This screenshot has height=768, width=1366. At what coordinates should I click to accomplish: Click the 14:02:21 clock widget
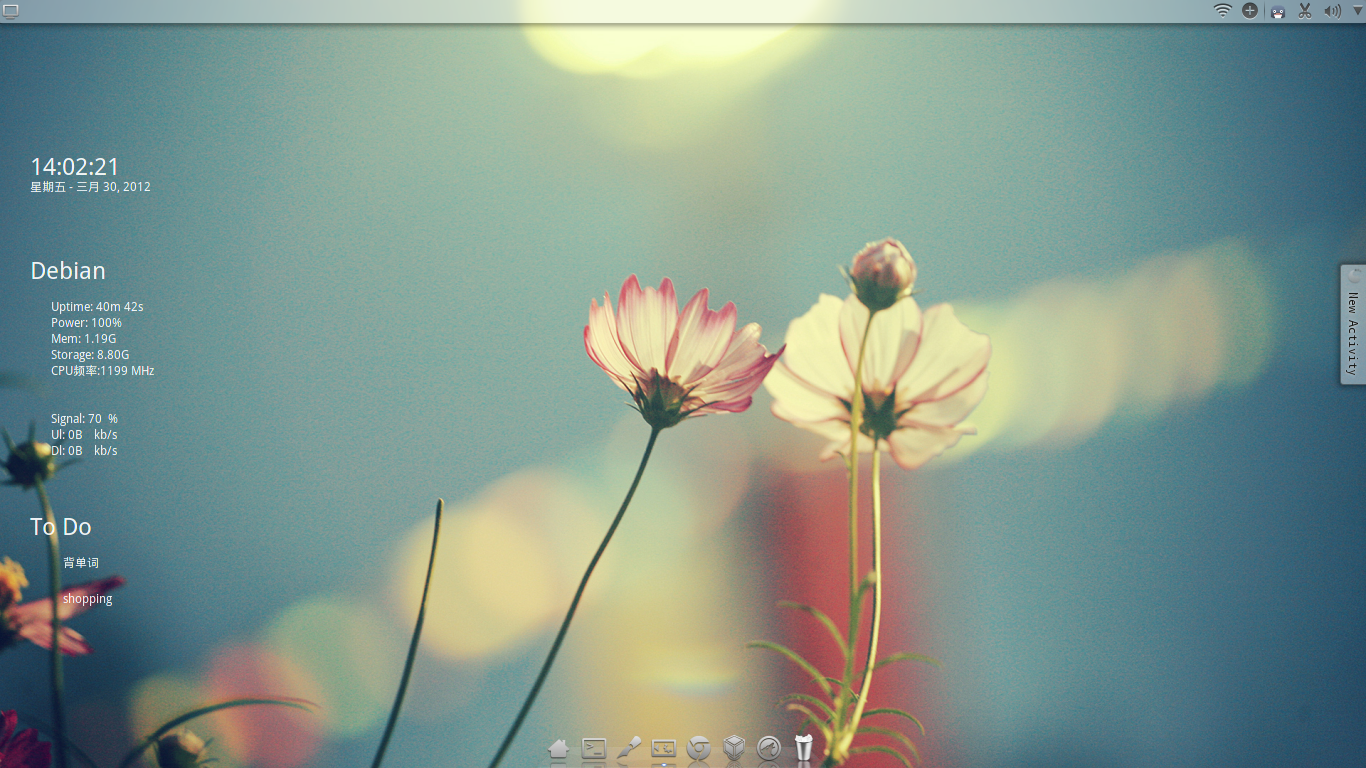point(75,167)
